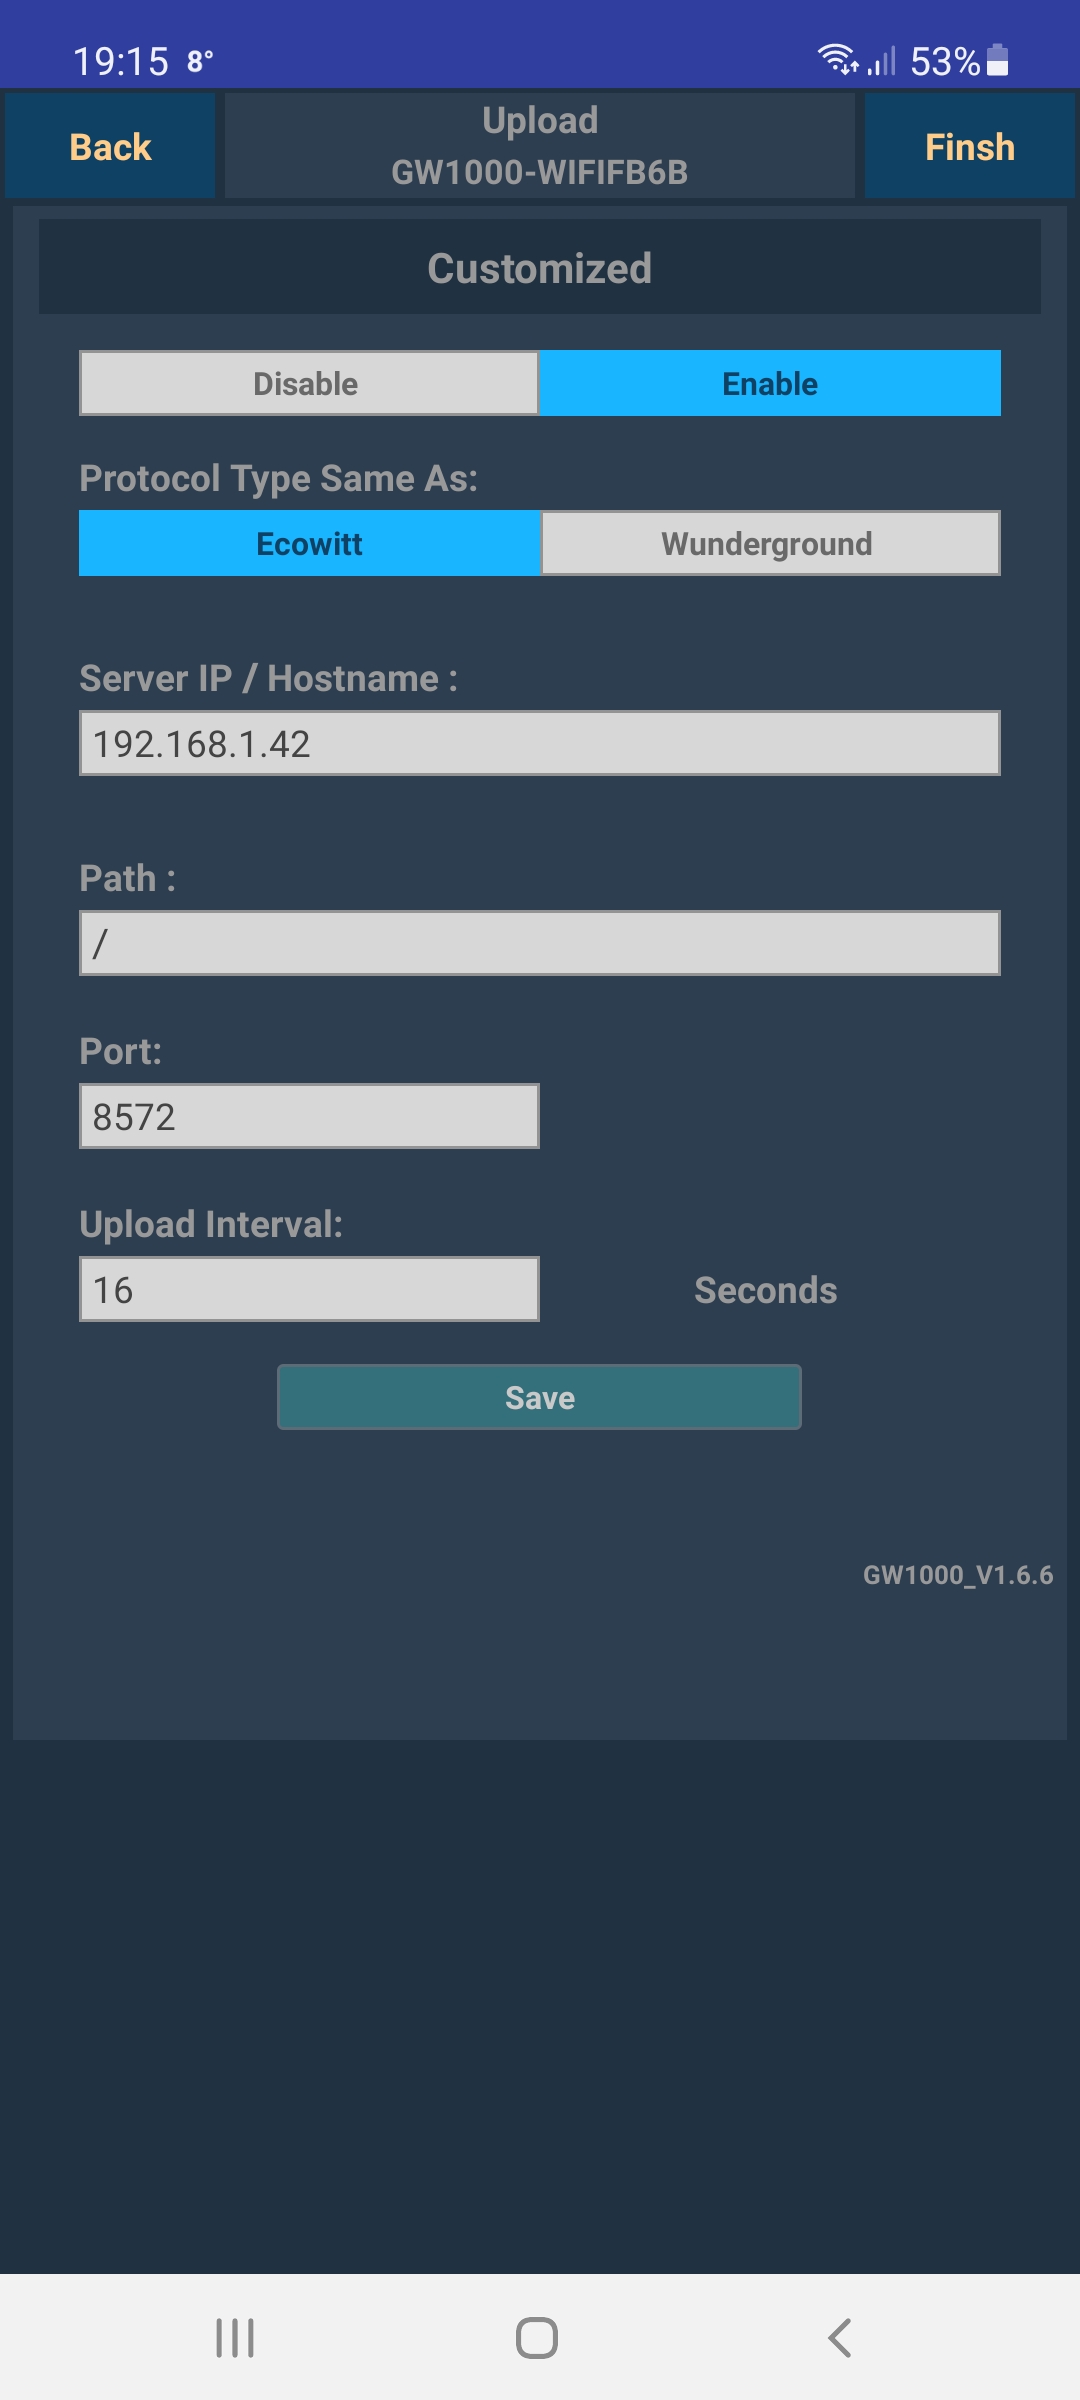Tap the Wi-Fi status icon
1080x2400 pixels.
pos(836,60)
